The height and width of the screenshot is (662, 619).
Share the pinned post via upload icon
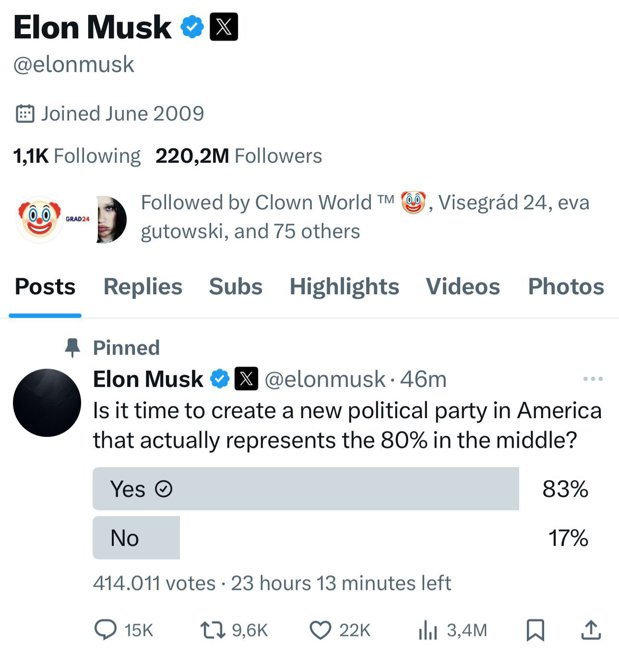coord(591,630)
